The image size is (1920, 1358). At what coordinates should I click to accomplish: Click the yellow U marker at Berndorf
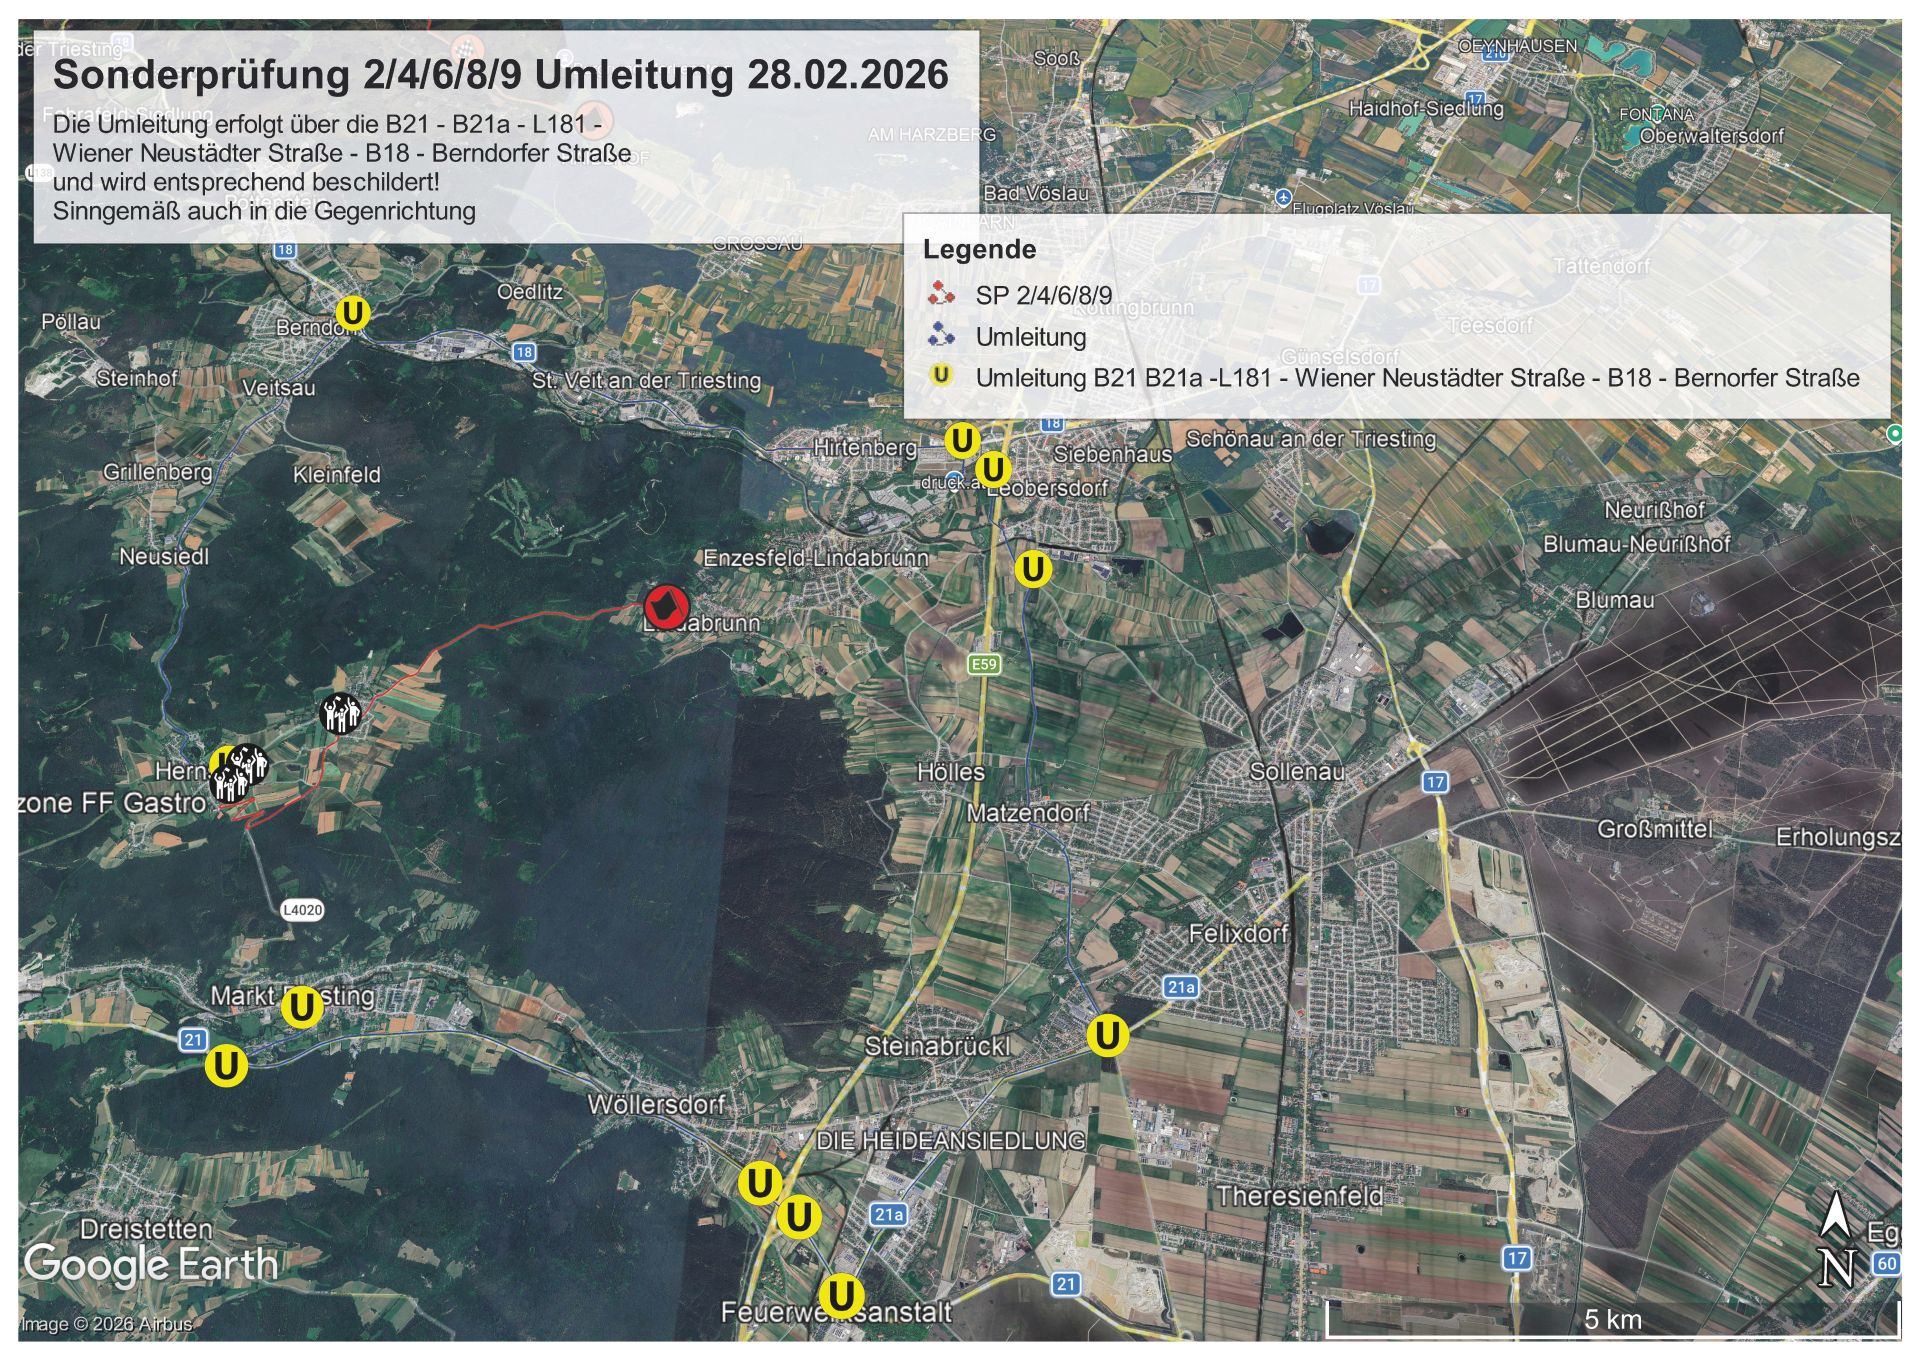(x=351, y=312)
